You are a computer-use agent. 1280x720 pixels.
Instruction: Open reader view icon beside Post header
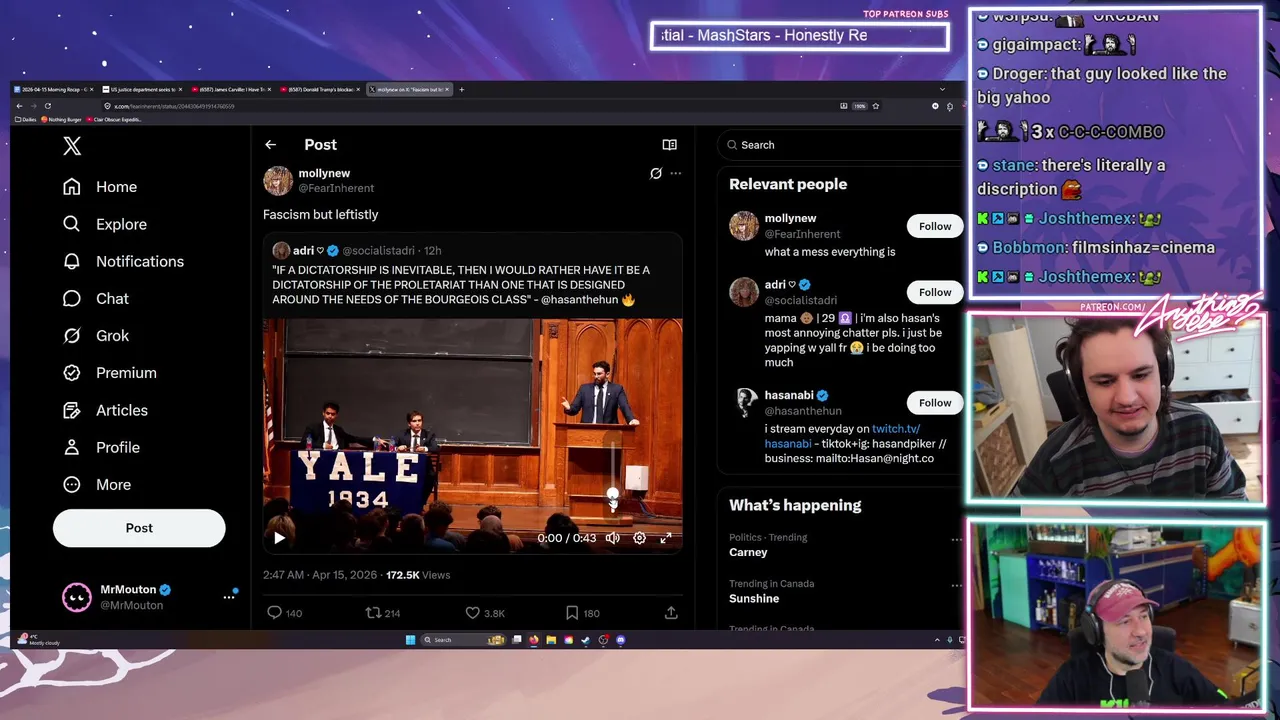click(669, 145)
